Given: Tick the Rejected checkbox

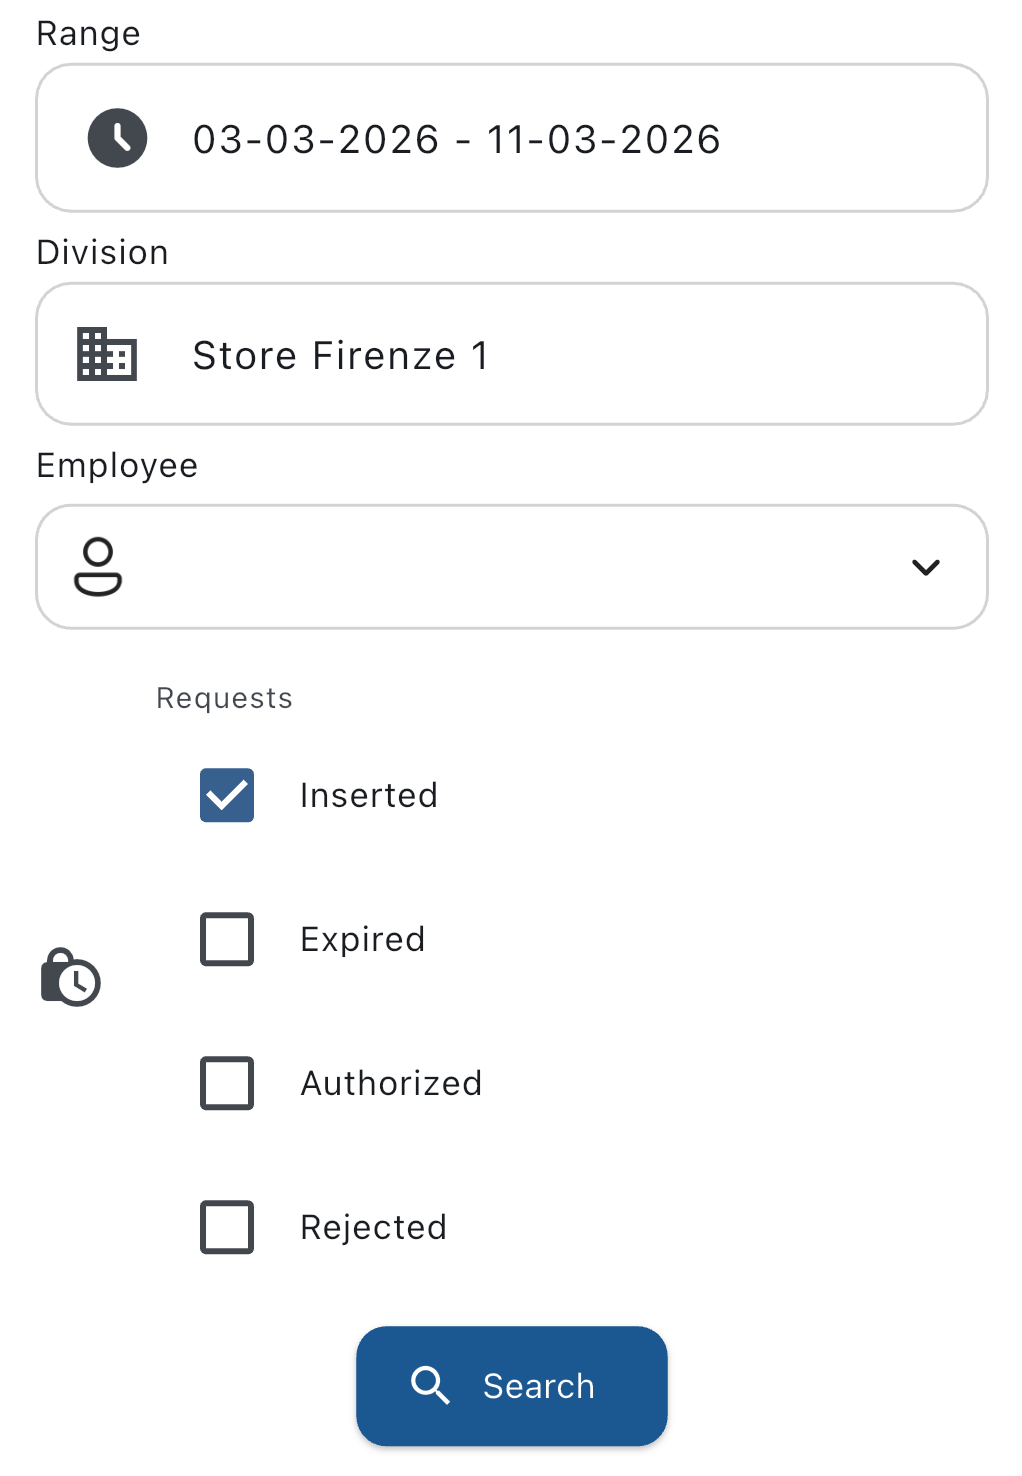Looking at the screenshot, I should pyautogui.click(x=226, y=1227).
